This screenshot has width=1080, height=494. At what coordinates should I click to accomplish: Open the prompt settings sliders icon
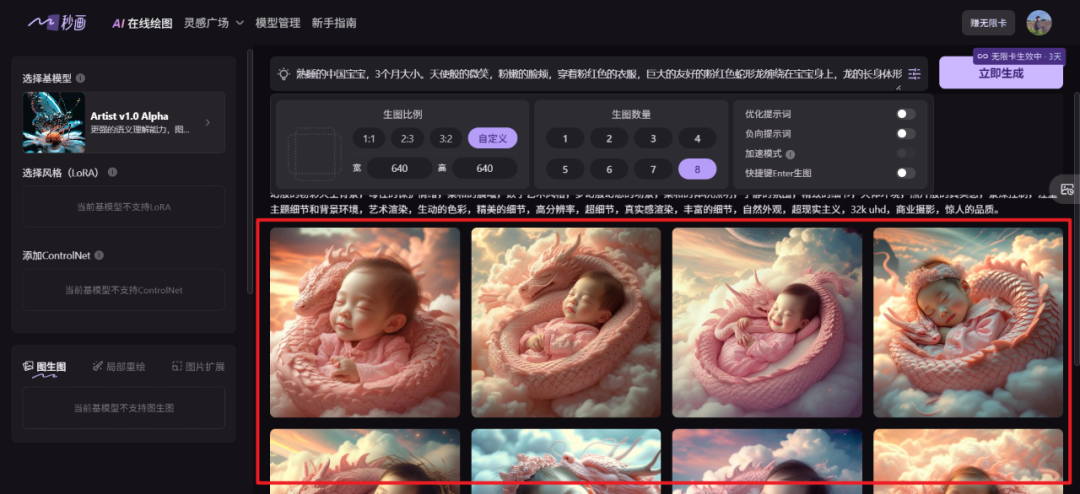click(914, 74)
